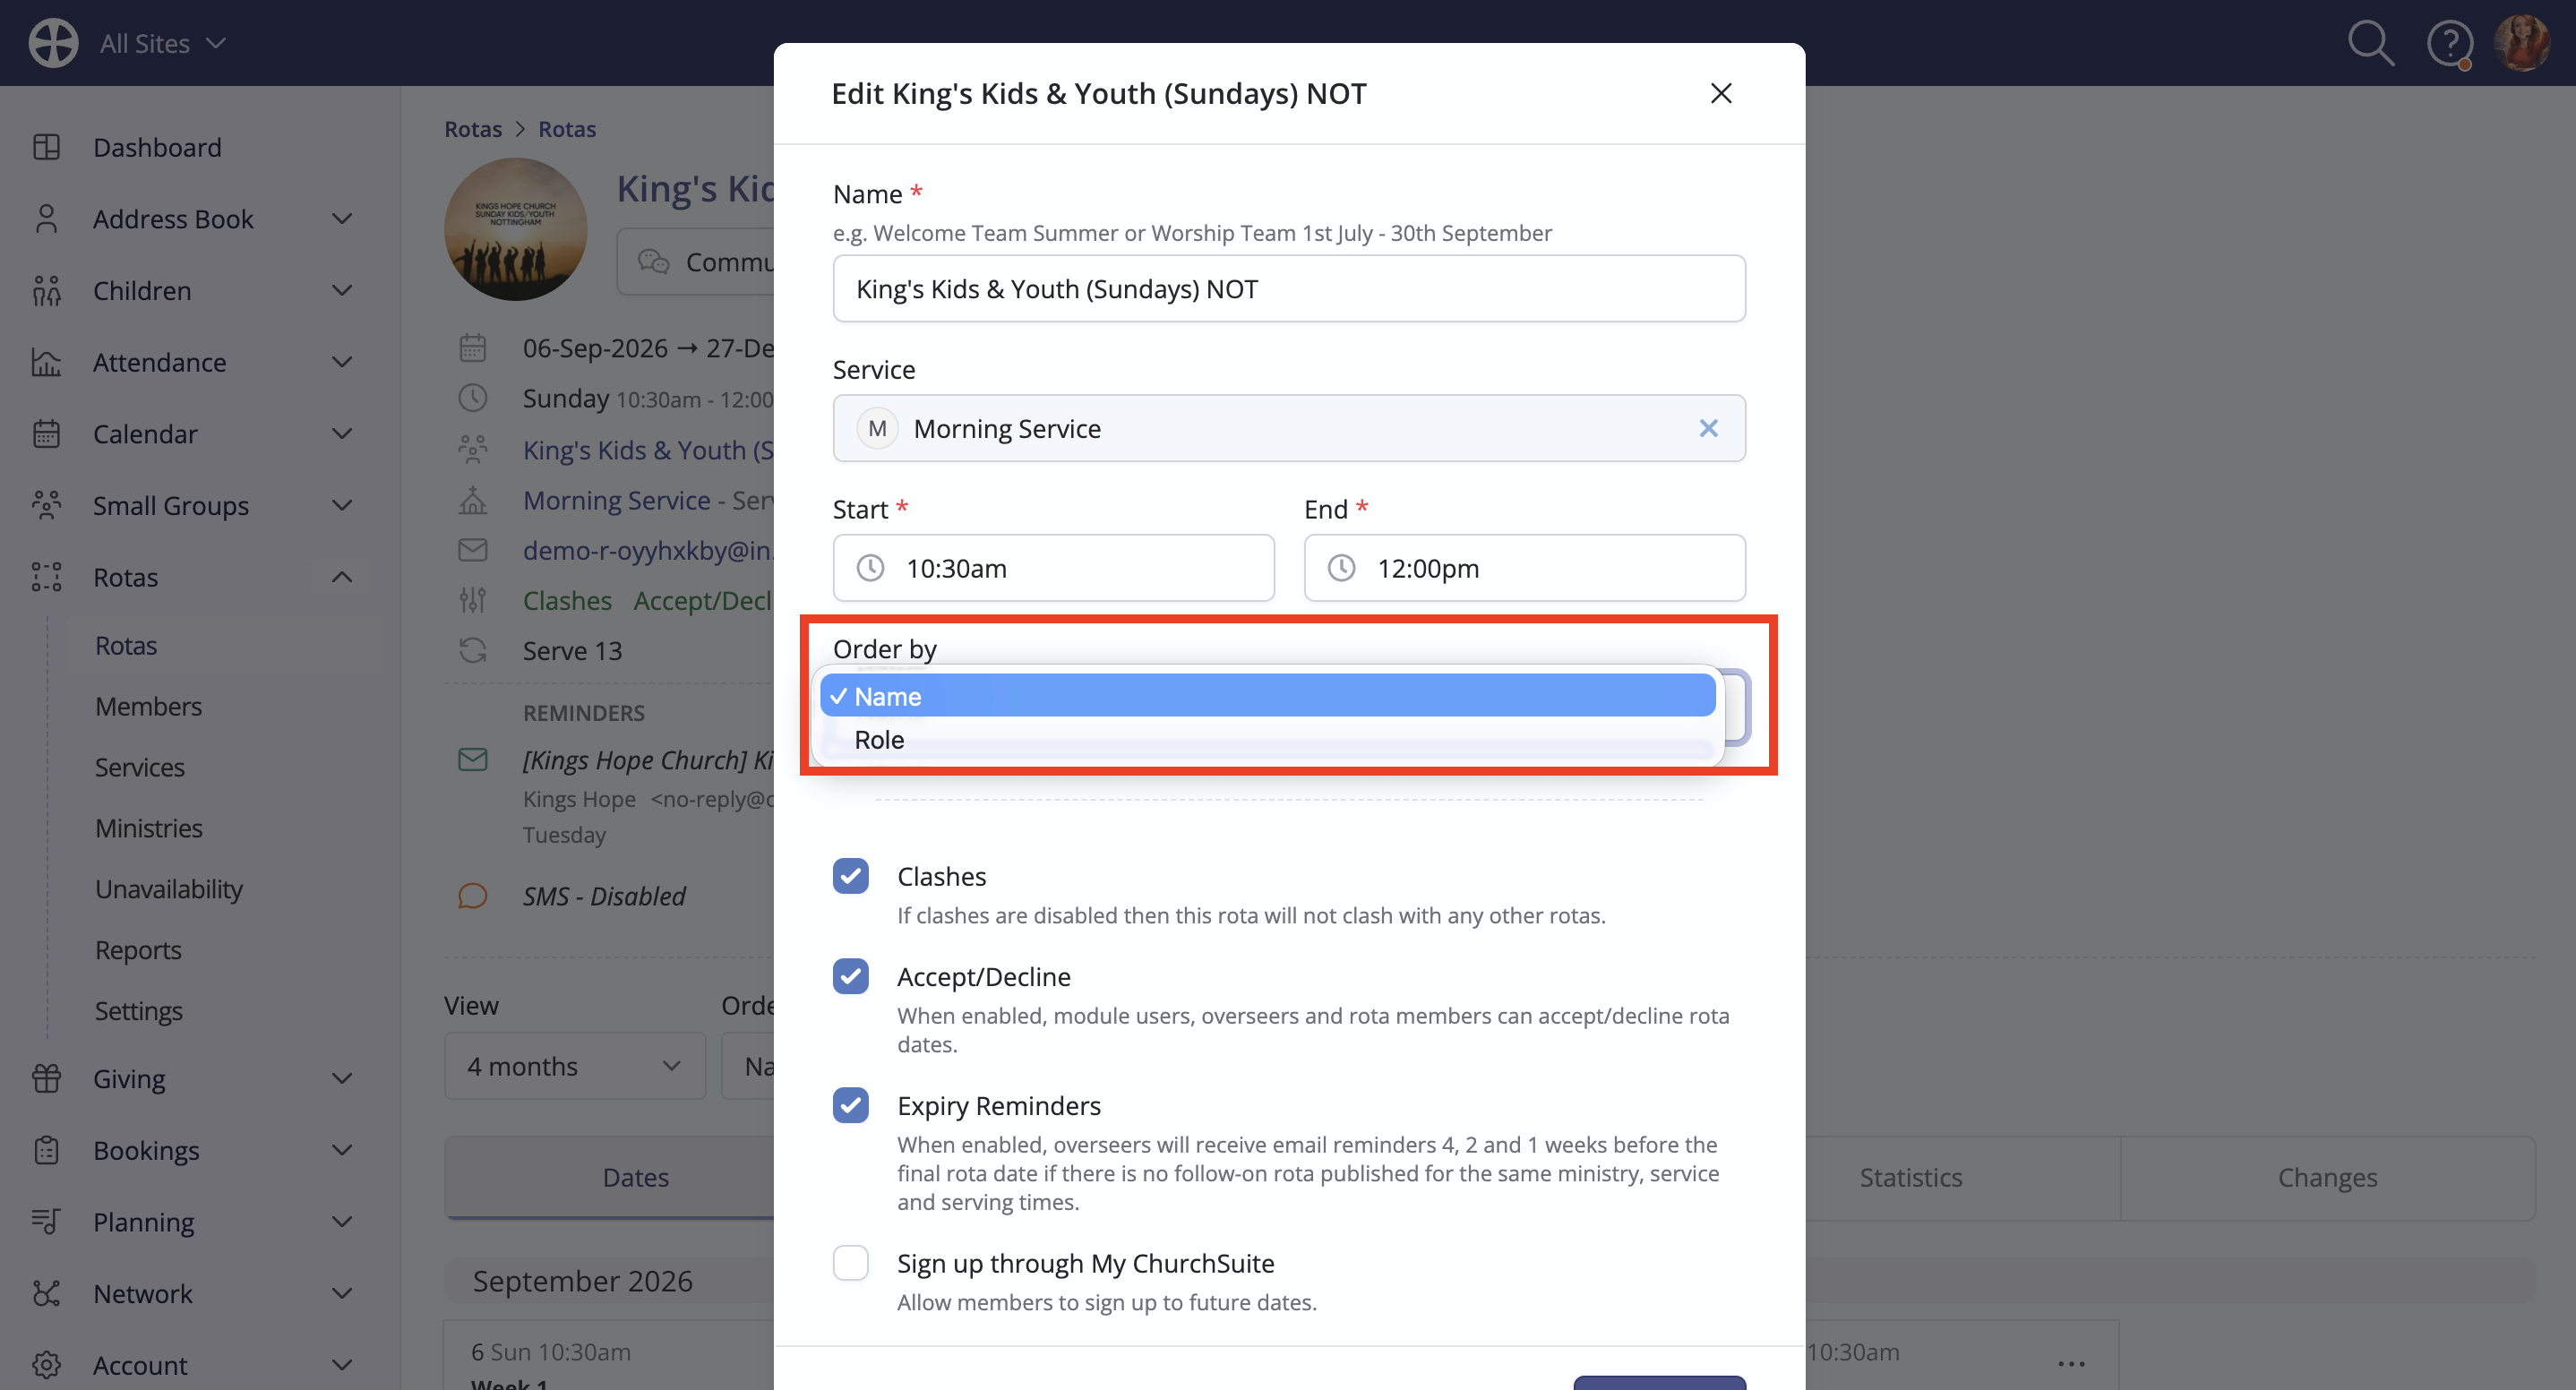Clear the Morning Service selection with the x
The width and height of the screenshot is (2576, 1390).
1708,428
